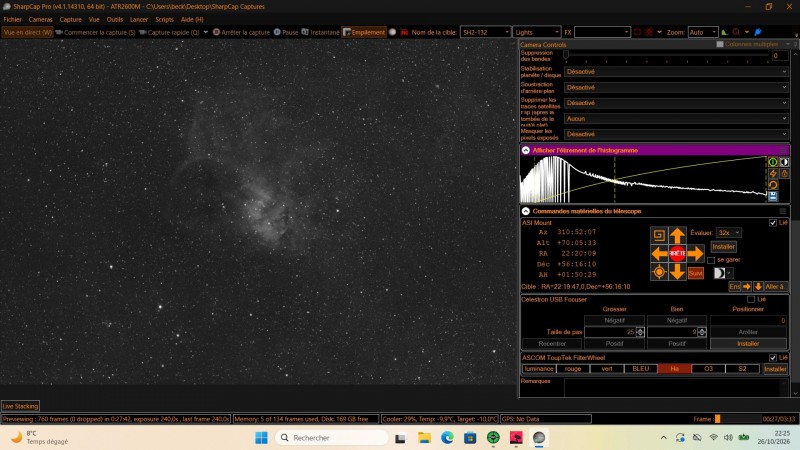Open the dropdown showing Aucun
Image resolution: width=800 pixels, height=450 pixels.
pyautogui.click(x=676, y=119)
